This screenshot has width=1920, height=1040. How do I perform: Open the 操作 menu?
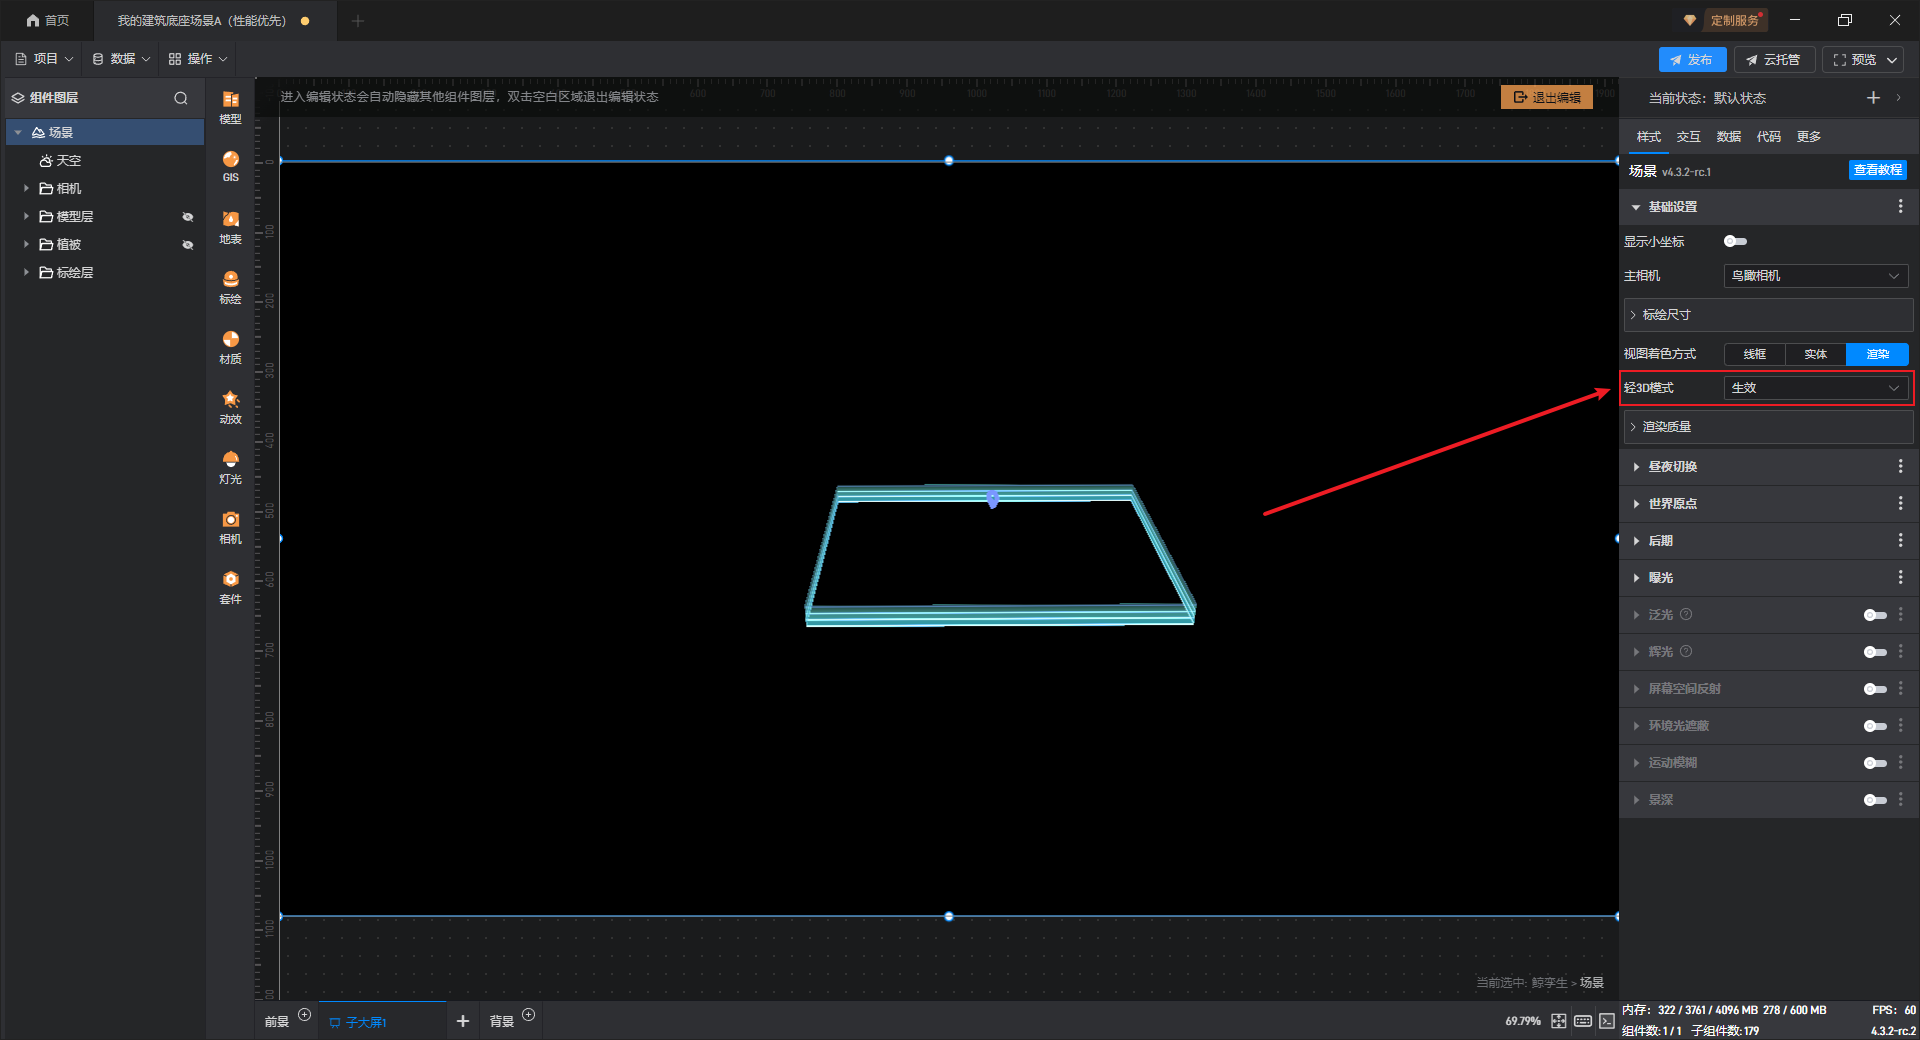[198, 59]
